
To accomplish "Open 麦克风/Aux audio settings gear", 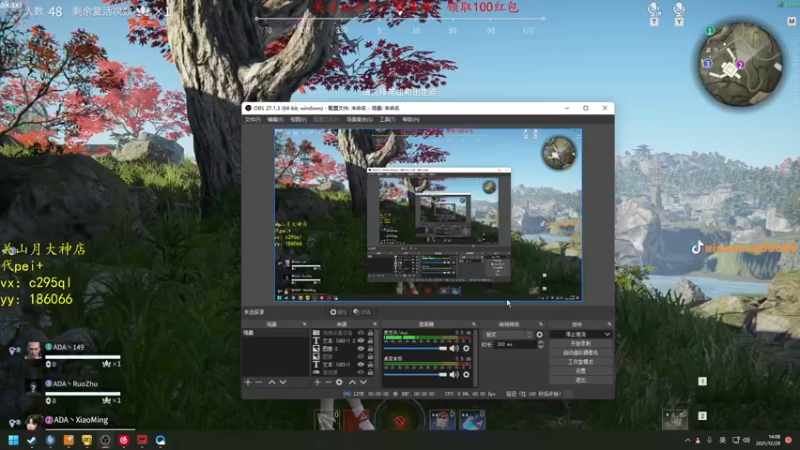I will [x=466, y=348].
